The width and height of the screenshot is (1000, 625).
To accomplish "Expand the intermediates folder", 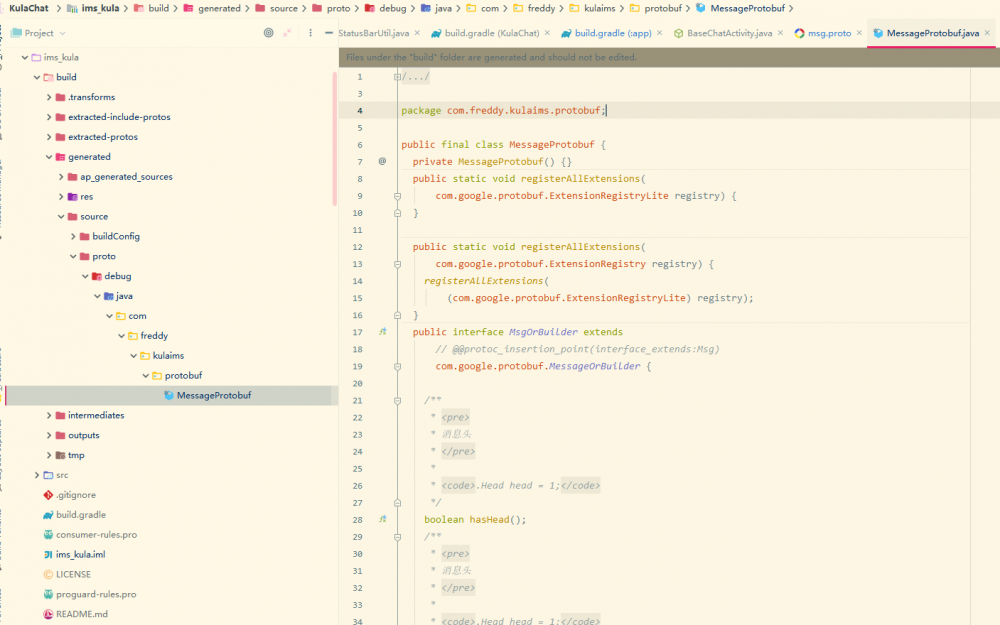I will click(x=49, y=415).
